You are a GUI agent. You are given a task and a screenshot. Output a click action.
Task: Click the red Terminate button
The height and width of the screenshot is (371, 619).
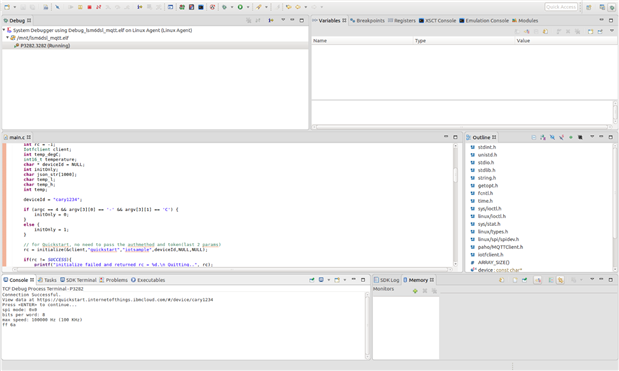90,7
